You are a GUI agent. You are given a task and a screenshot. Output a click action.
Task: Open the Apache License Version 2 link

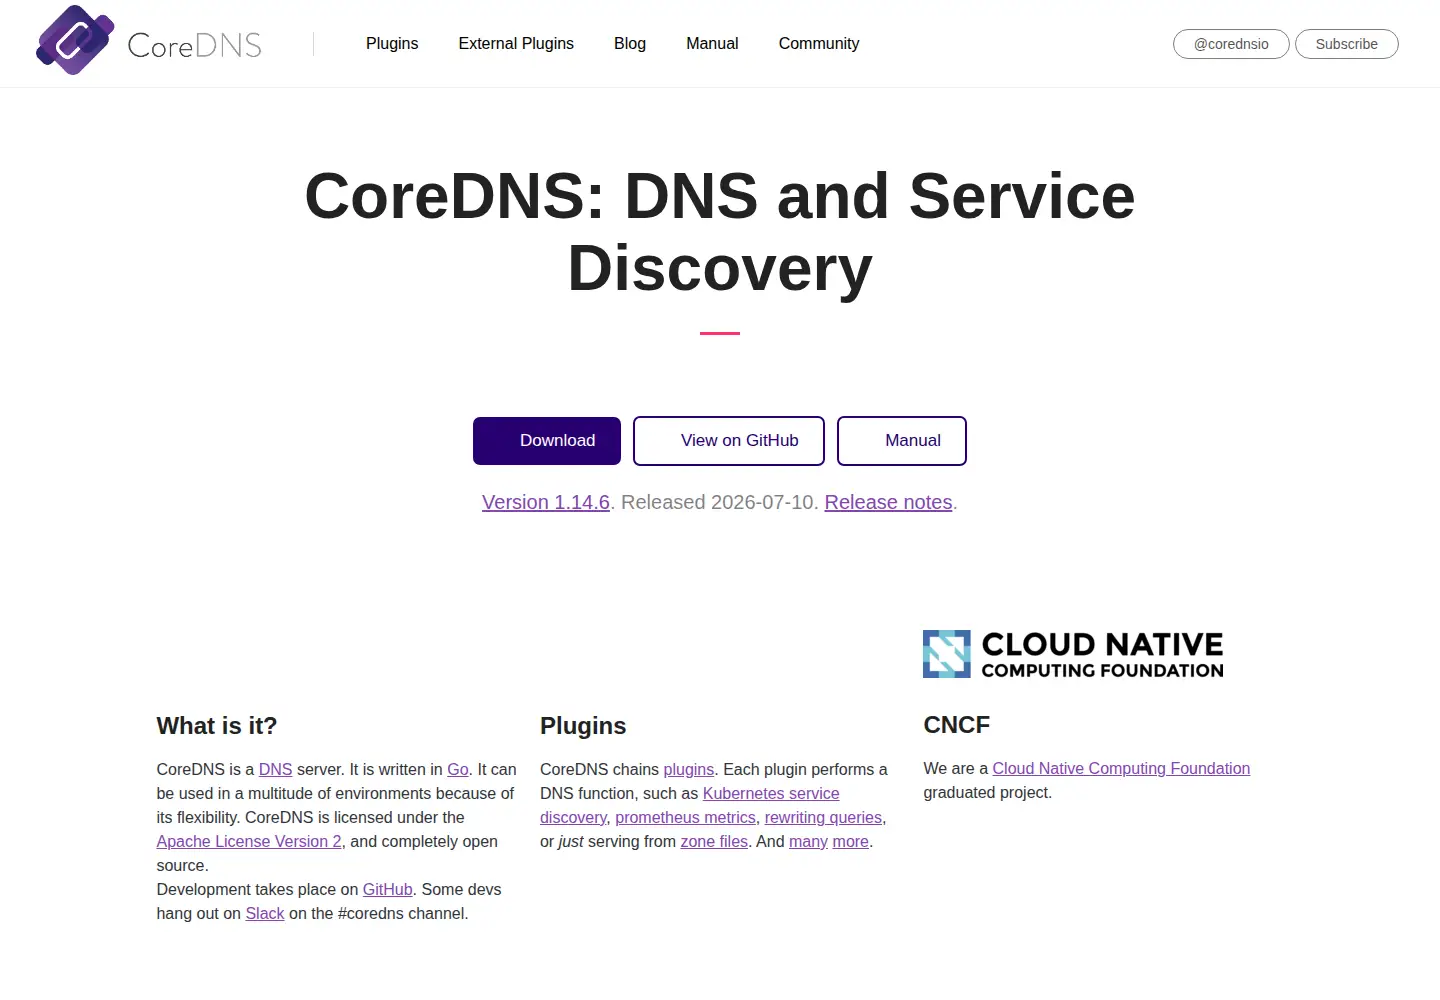pyautogui.click(x=249, y=841)
